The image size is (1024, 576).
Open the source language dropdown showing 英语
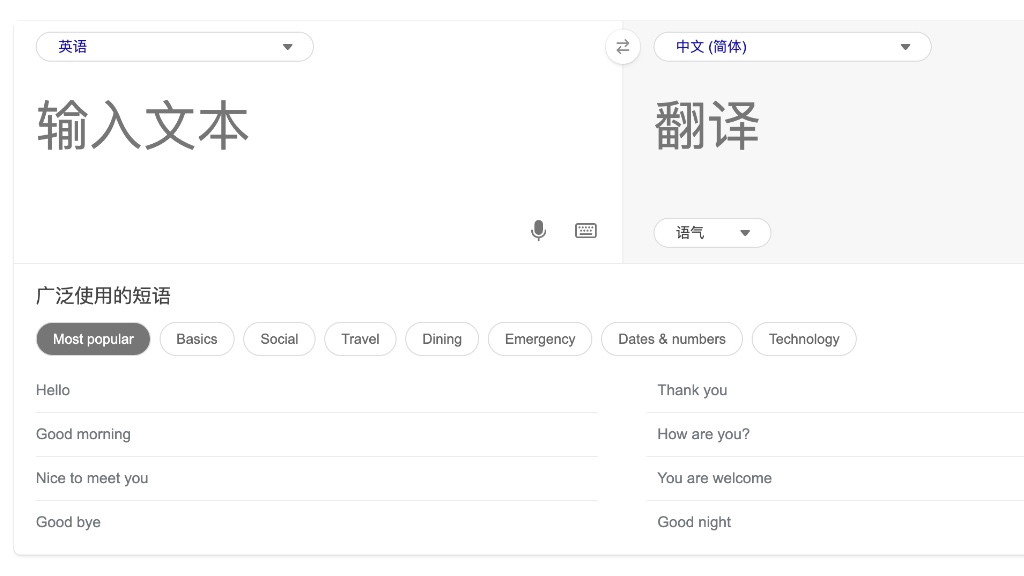tap(174, 46)
